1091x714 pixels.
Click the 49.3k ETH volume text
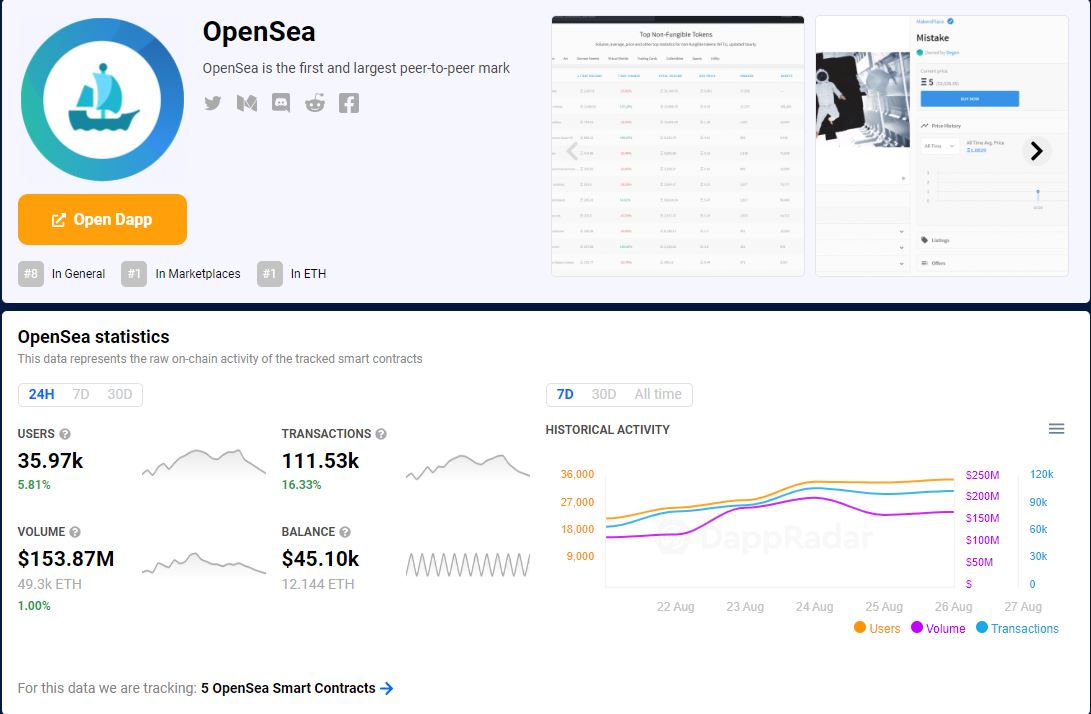[49, 585]
